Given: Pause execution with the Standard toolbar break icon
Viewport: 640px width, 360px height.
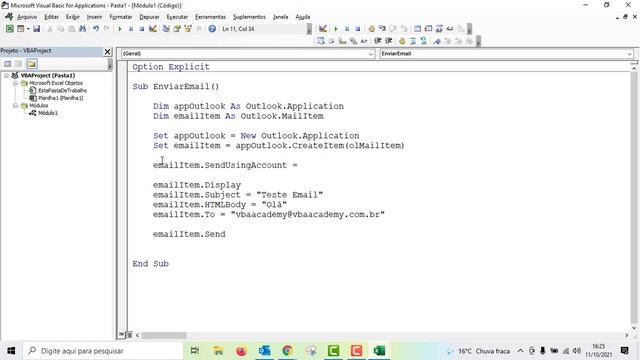Looking at the screenshot, I should click(131, 29).
